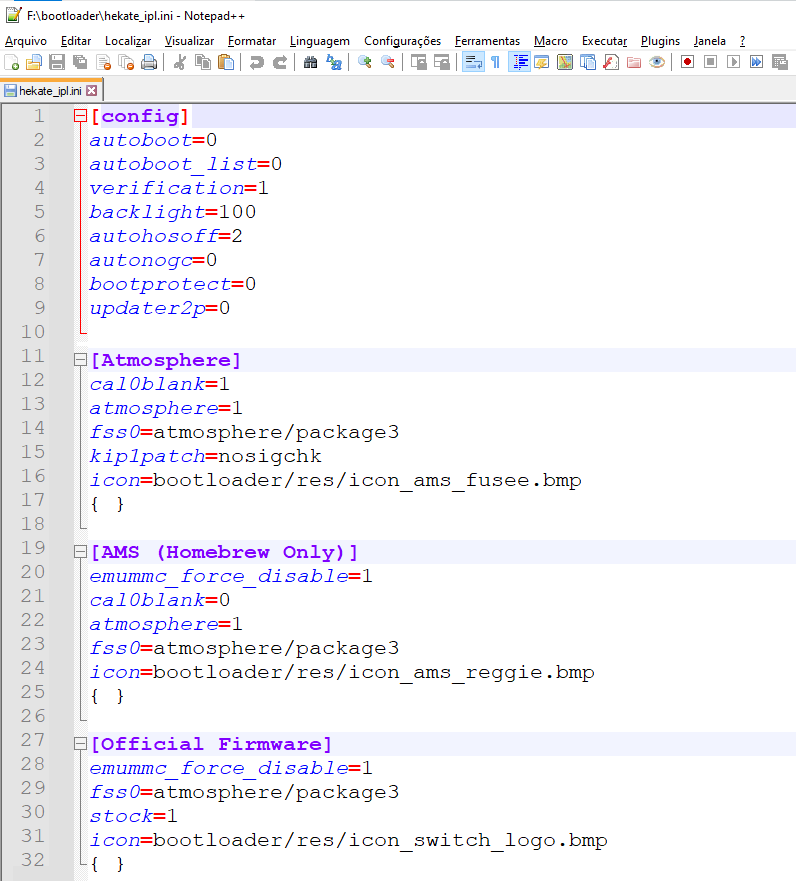Click the icon_ams_fusee.bmp path text
The height and width of the screenshot is (881, 796).
(x=367, y=480)
